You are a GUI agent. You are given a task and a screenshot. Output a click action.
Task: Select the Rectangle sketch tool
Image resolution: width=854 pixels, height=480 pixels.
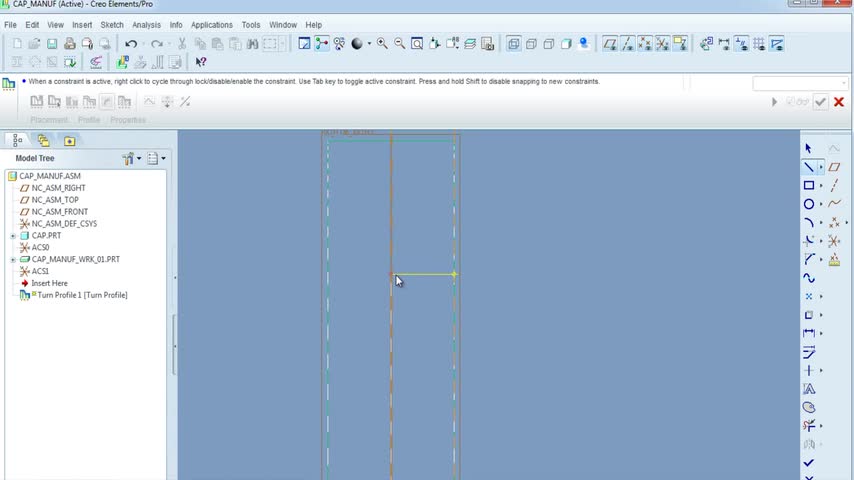(x=809, y=186)
